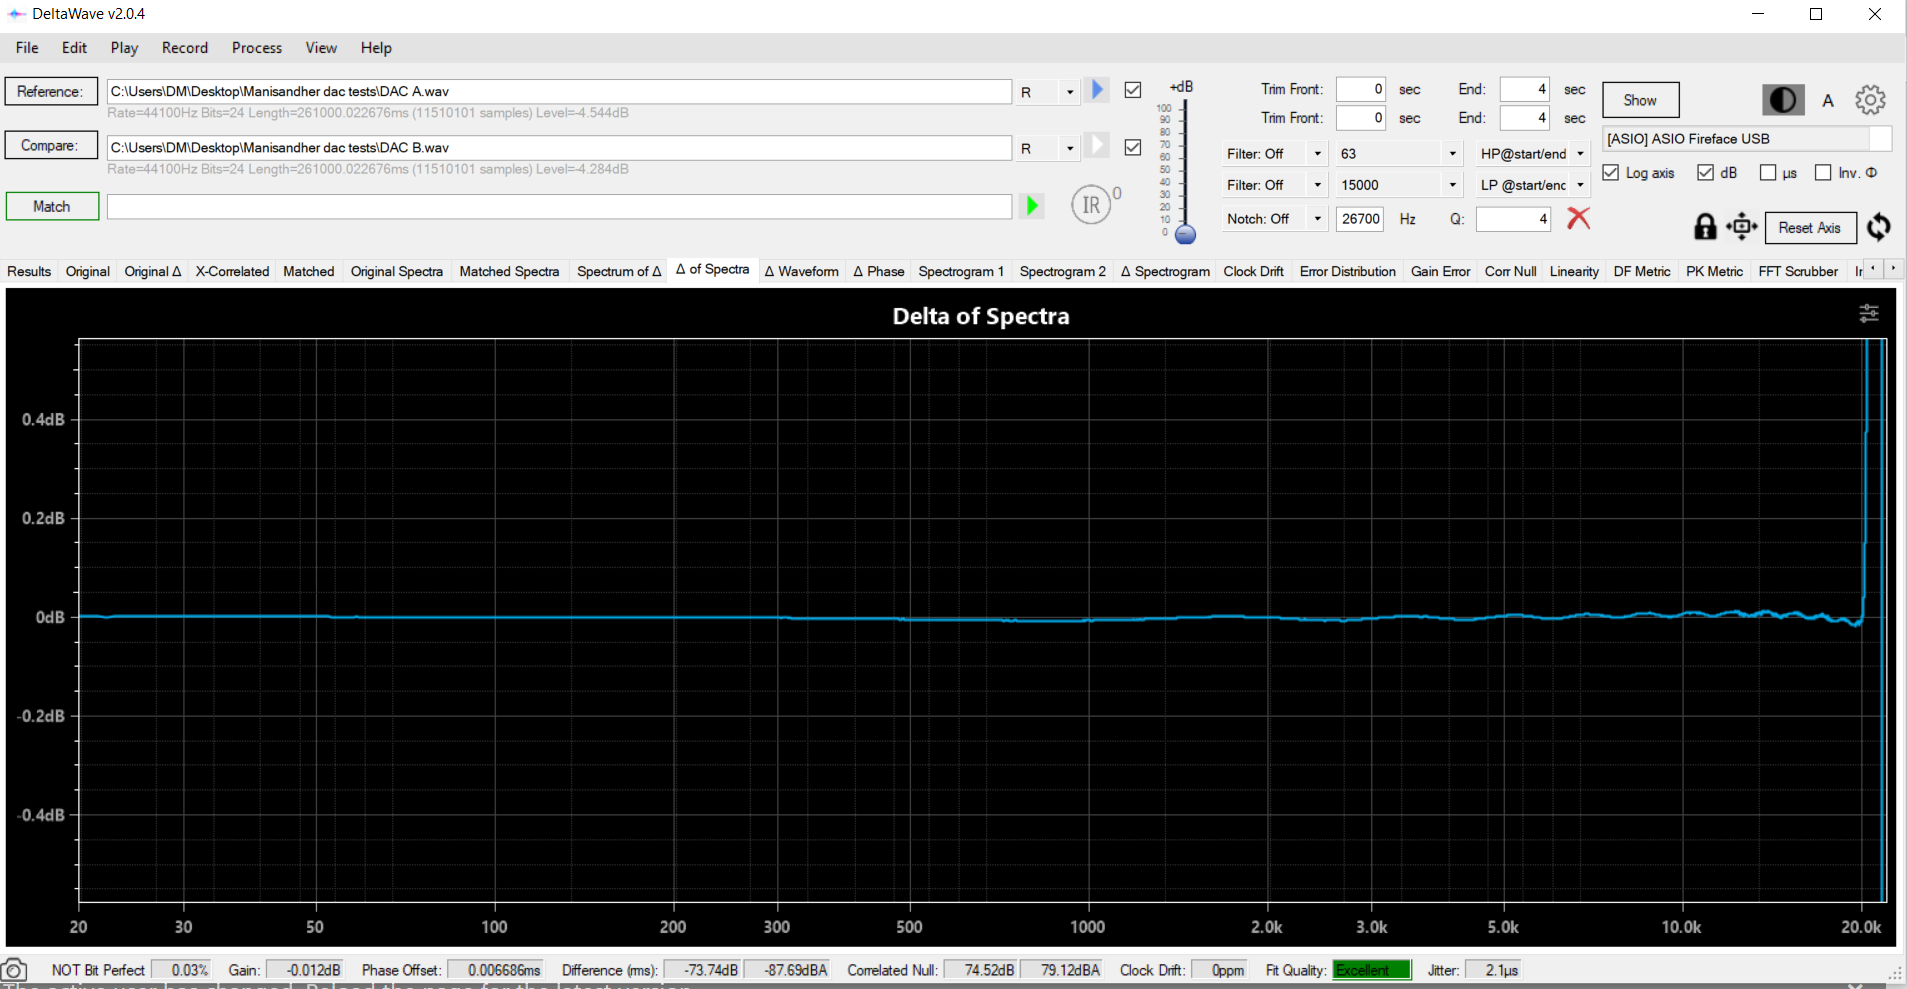Clear filters with the red X icon
The image size is (1907, 989).
[x=1578, y=218]
